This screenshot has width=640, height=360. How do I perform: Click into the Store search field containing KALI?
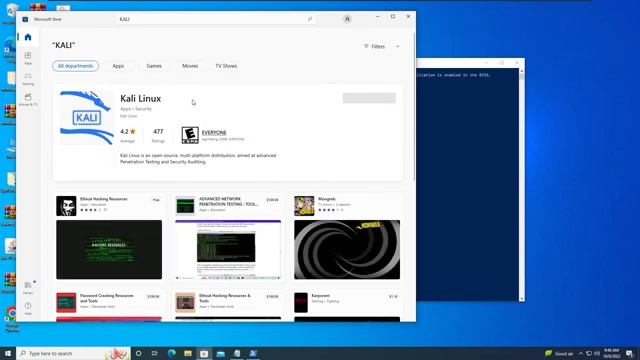point(216,19)
